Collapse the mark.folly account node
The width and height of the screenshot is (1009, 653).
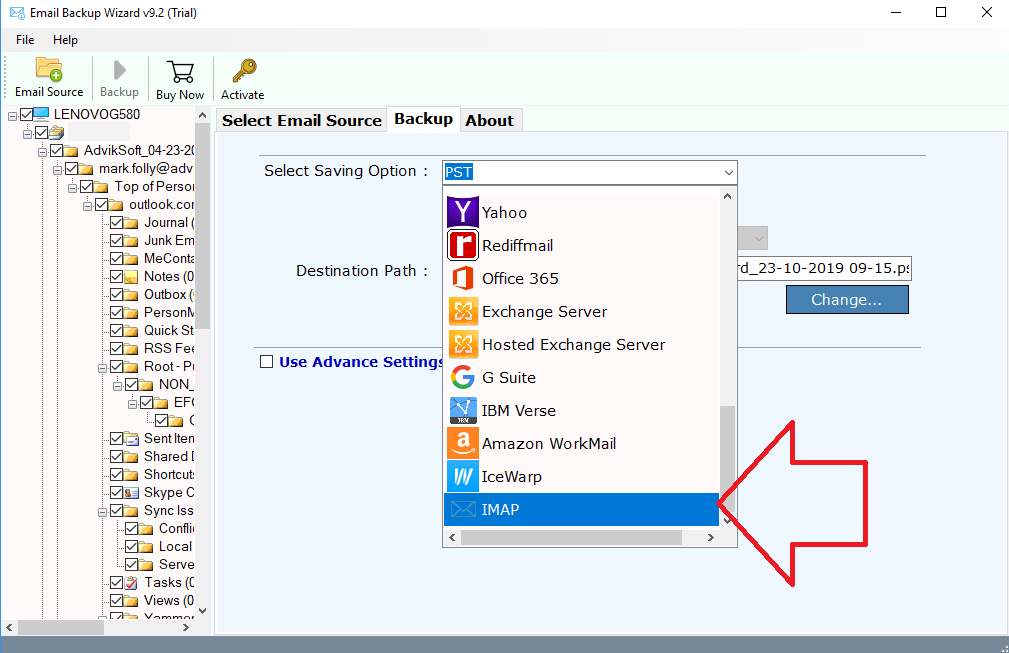click(x=57, y=170)
